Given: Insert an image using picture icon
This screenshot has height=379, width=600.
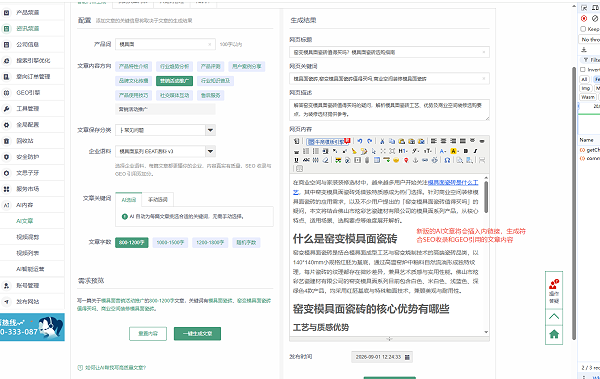Looking at the screenshot, I should [338, 160].
